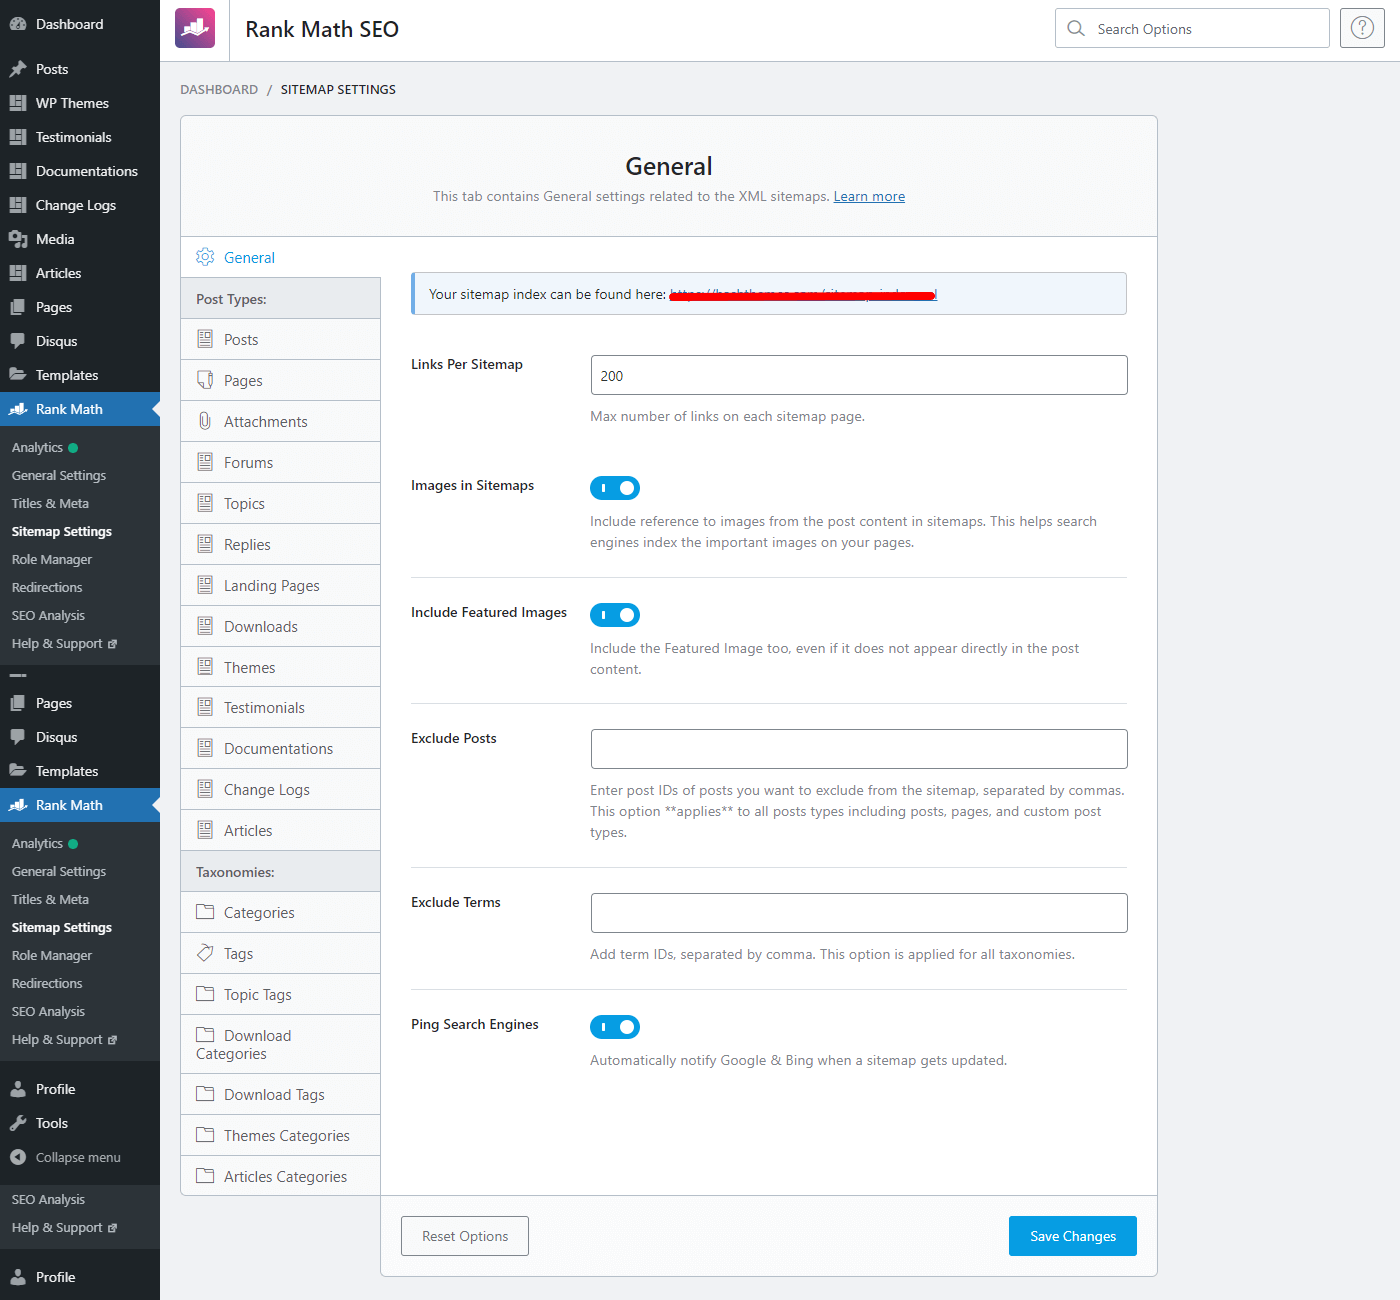Image resolution: width=1400 pixels, height=1300 pixels.
Task: Open Themes post type tab
Action: coord(281,667)
